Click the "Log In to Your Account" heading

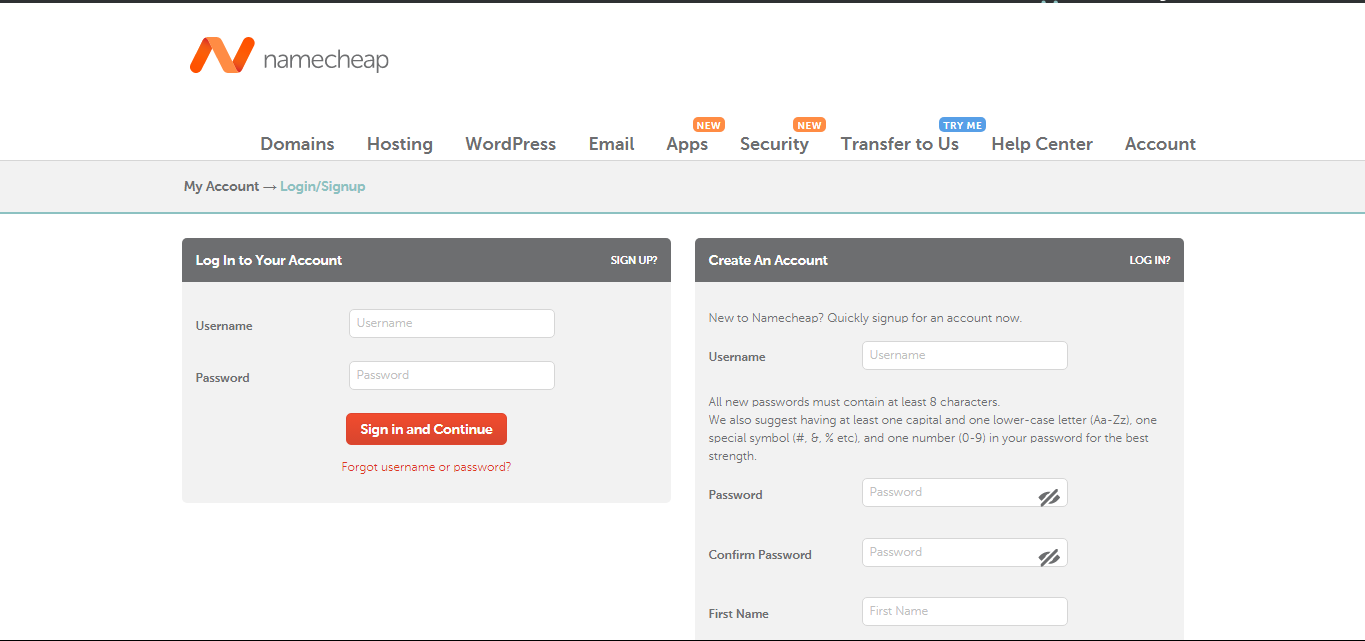[269, 260]
